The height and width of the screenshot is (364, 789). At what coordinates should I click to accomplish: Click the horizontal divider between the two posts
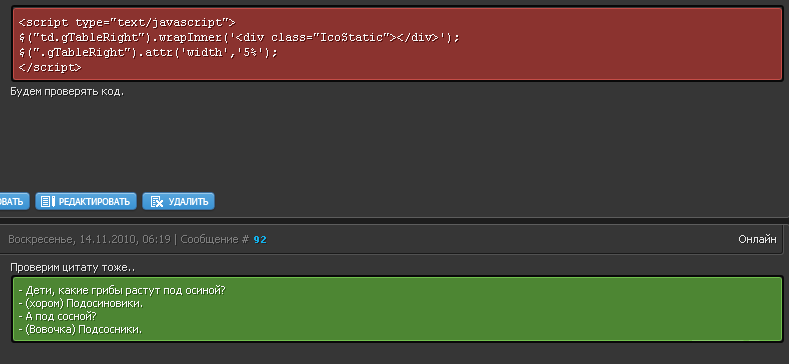(394, 221)
